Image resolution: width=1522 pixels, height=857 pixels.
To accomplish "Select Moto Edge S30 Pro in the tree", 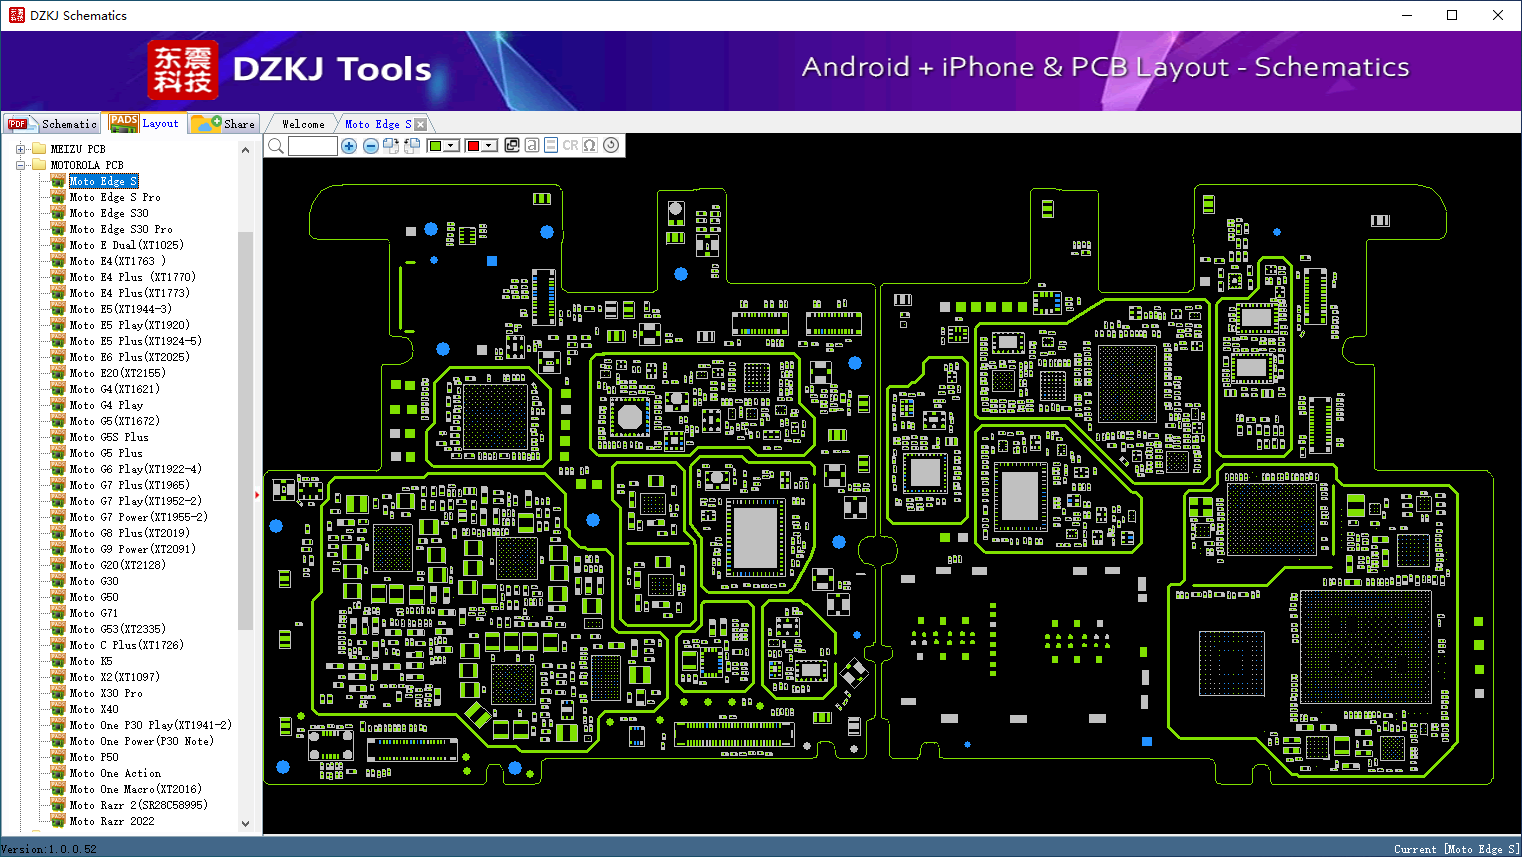I will 121,229.
